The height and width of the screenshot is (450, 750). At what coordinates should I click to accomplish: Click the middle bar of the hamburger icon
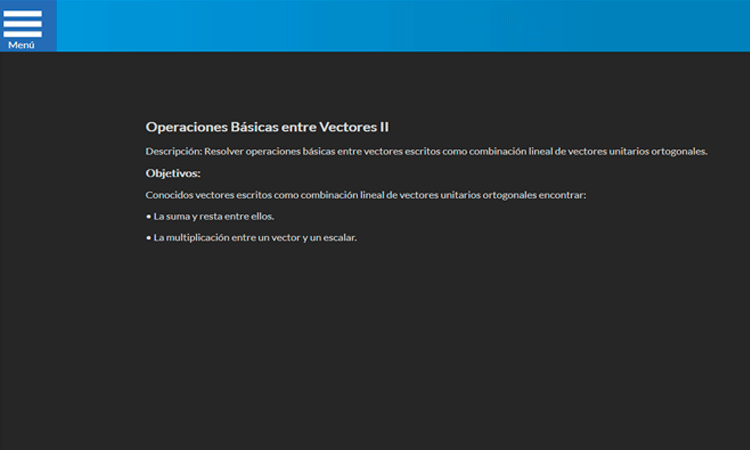(x=23, y=24)
